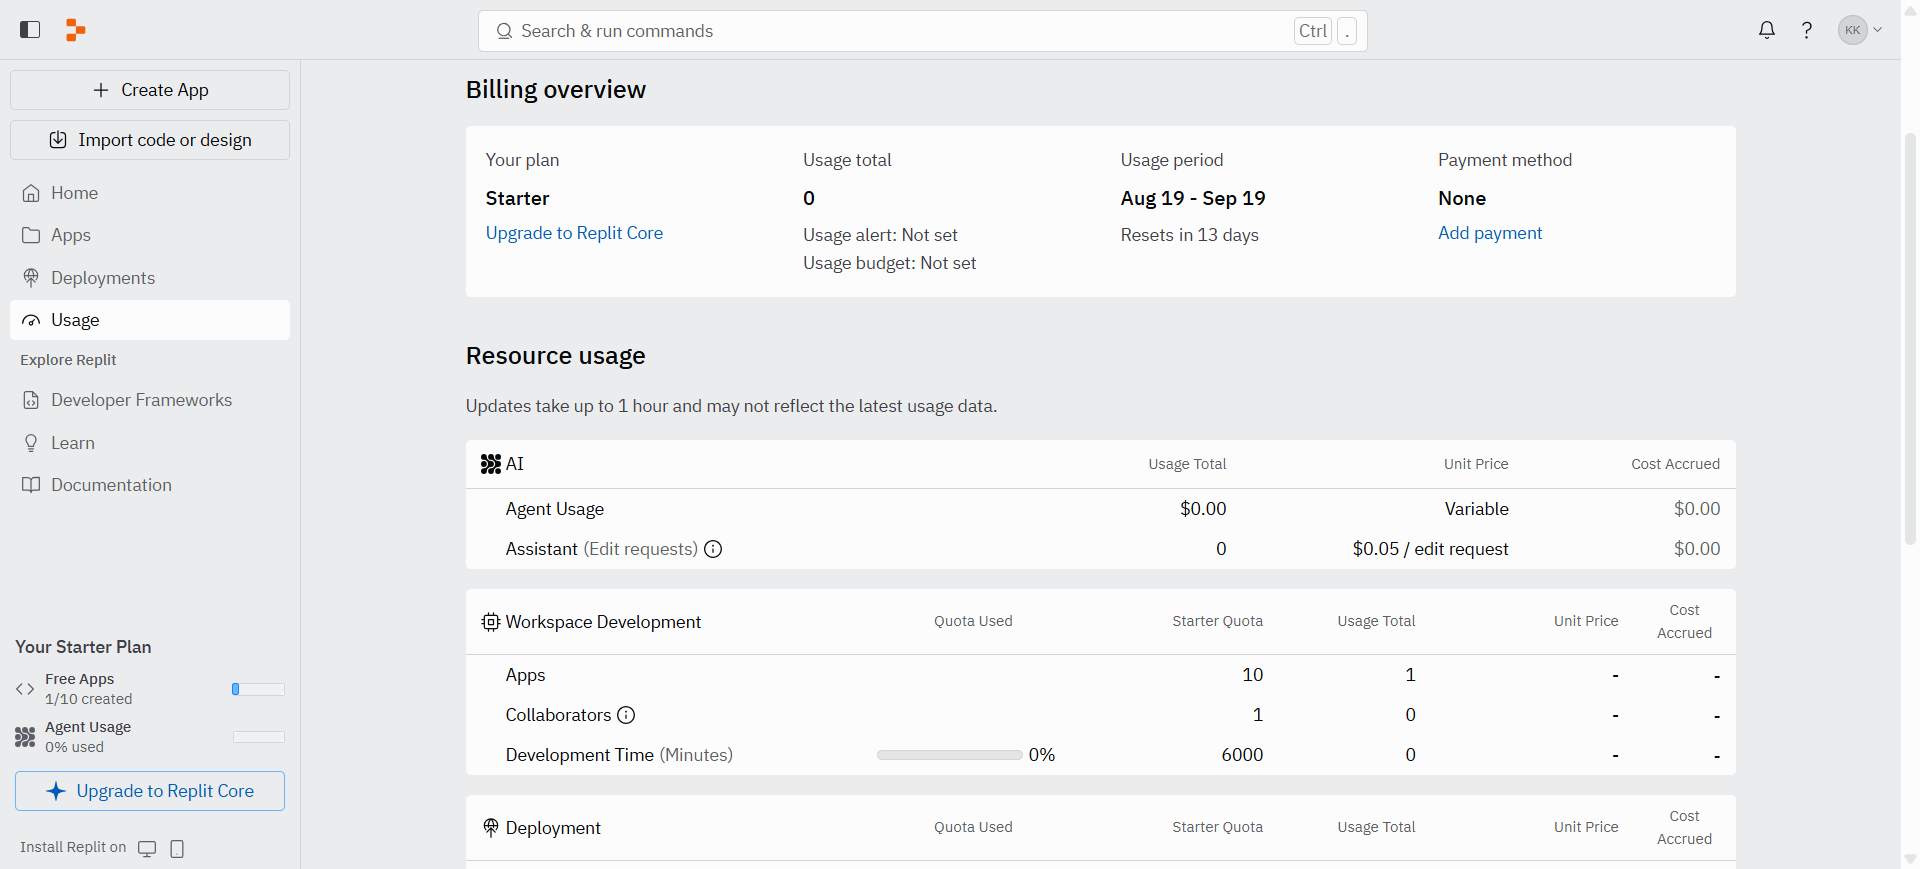
Task: Click the "Billing overview" heading
Action: tap(556, 90)
